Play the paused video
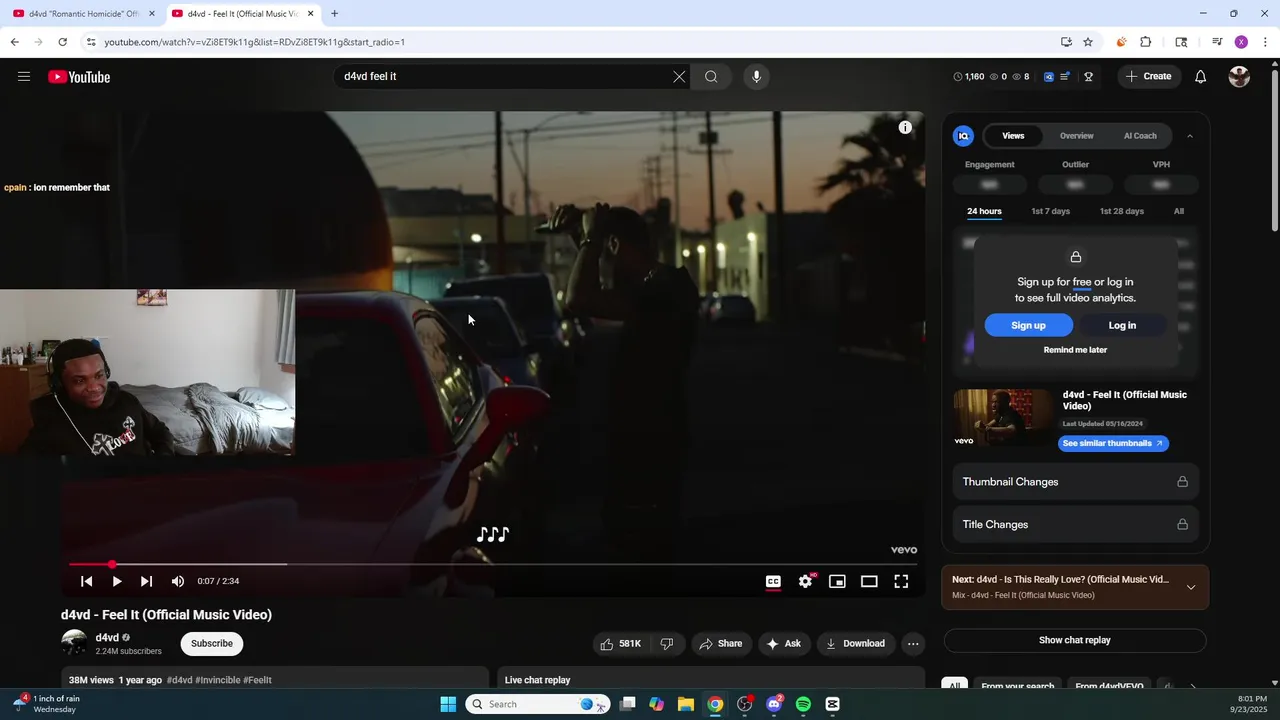 click(x=117, y=581)
